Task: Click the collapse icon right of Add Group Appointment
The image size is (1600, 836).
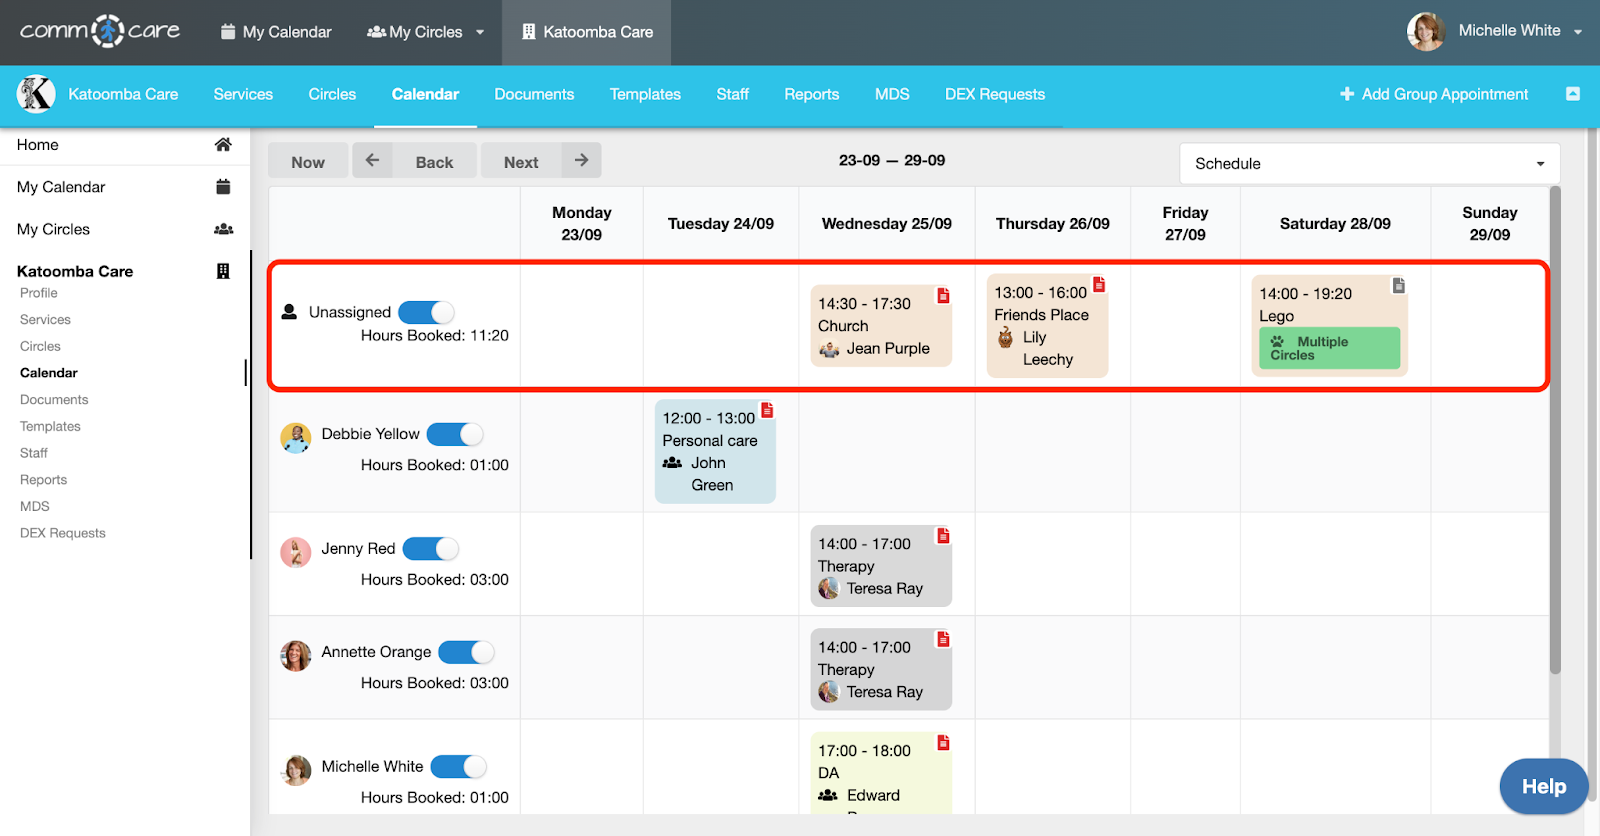Action: pyautogui.click(x=1572, y=94)
